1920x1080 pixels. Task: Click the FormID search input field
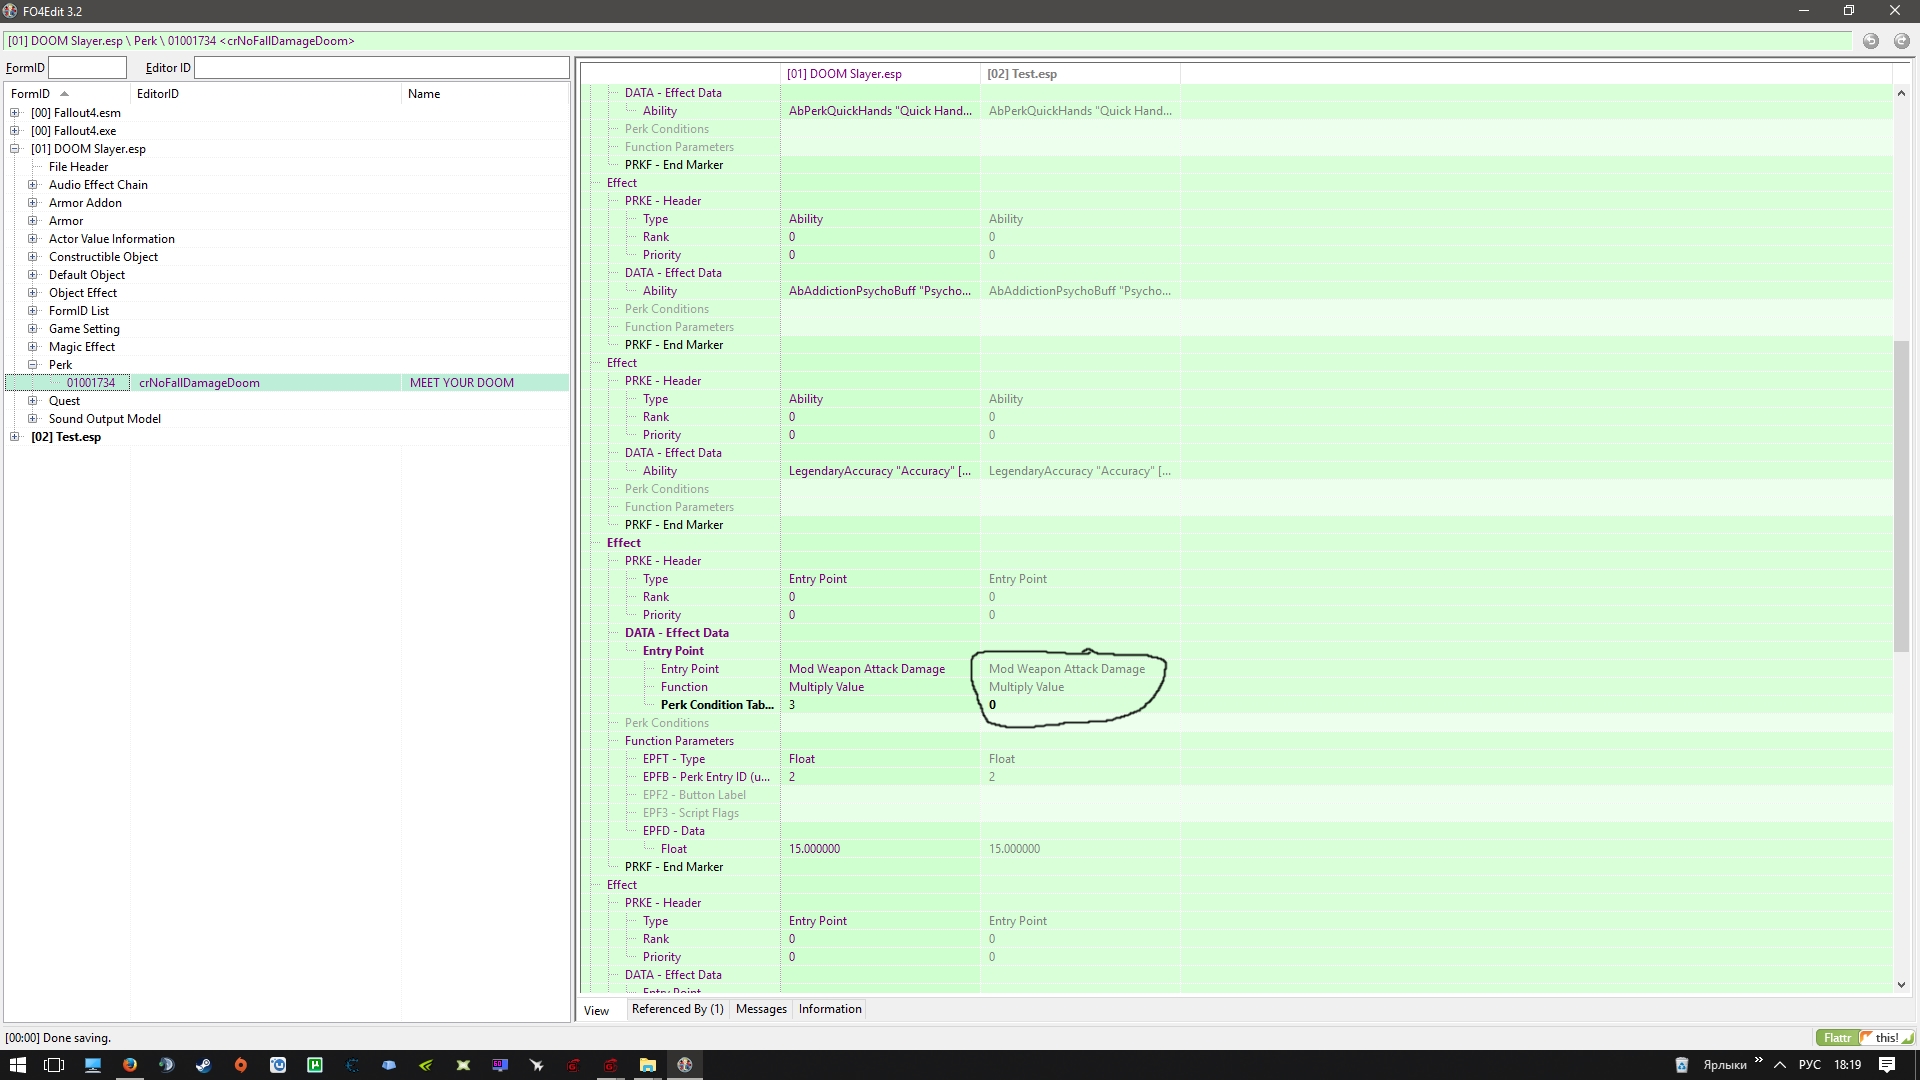coord(88,68)
